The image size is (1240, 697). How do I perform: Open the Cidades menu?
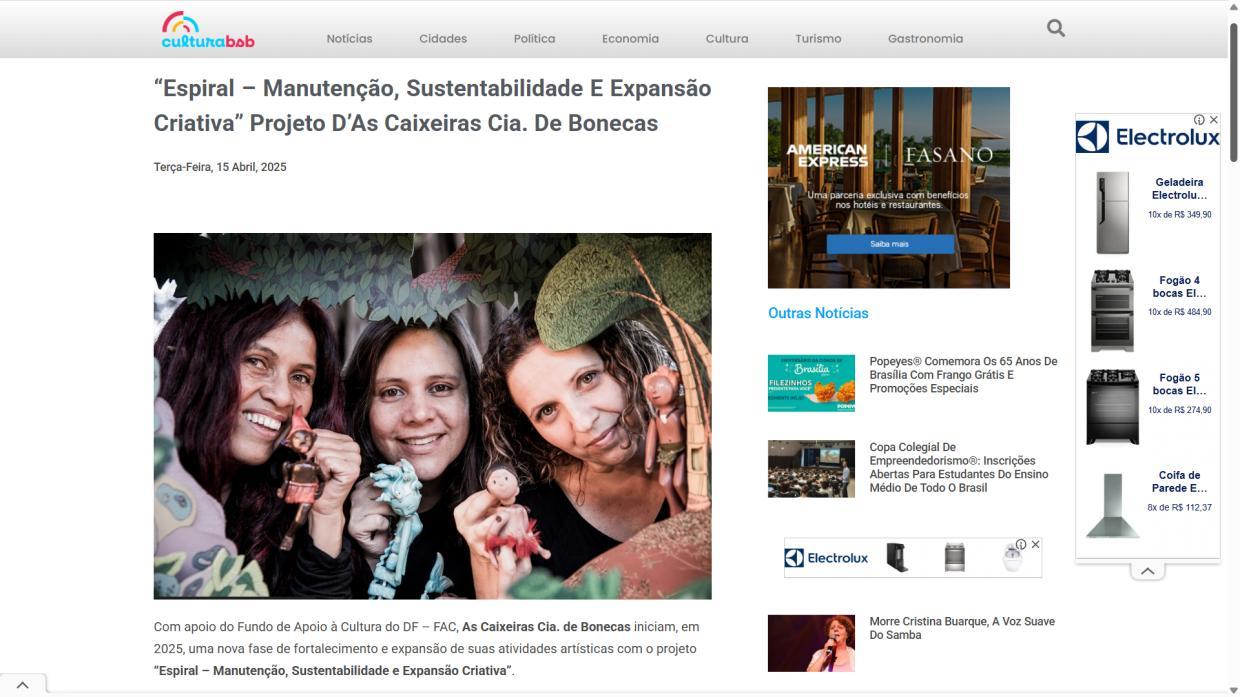click(443, 38)
